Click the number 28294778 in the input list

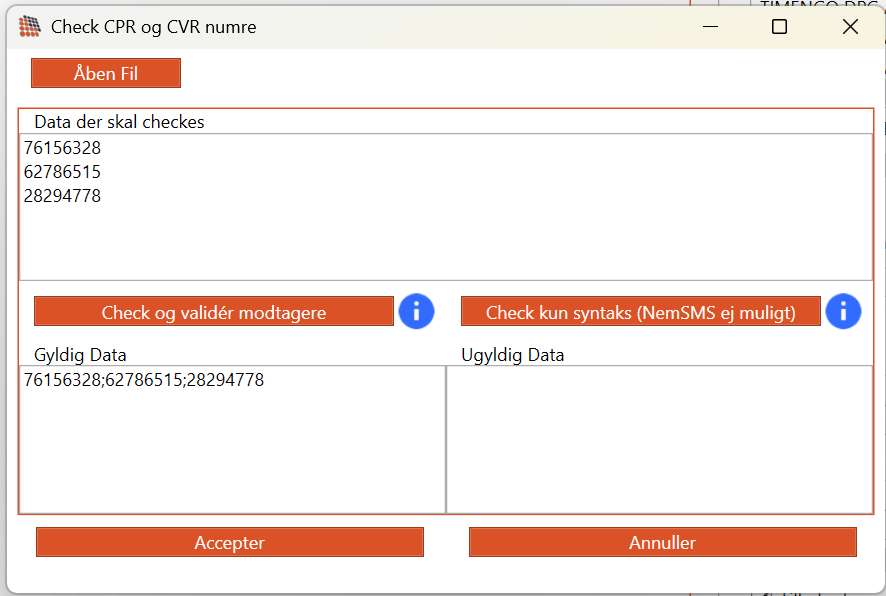62,196
